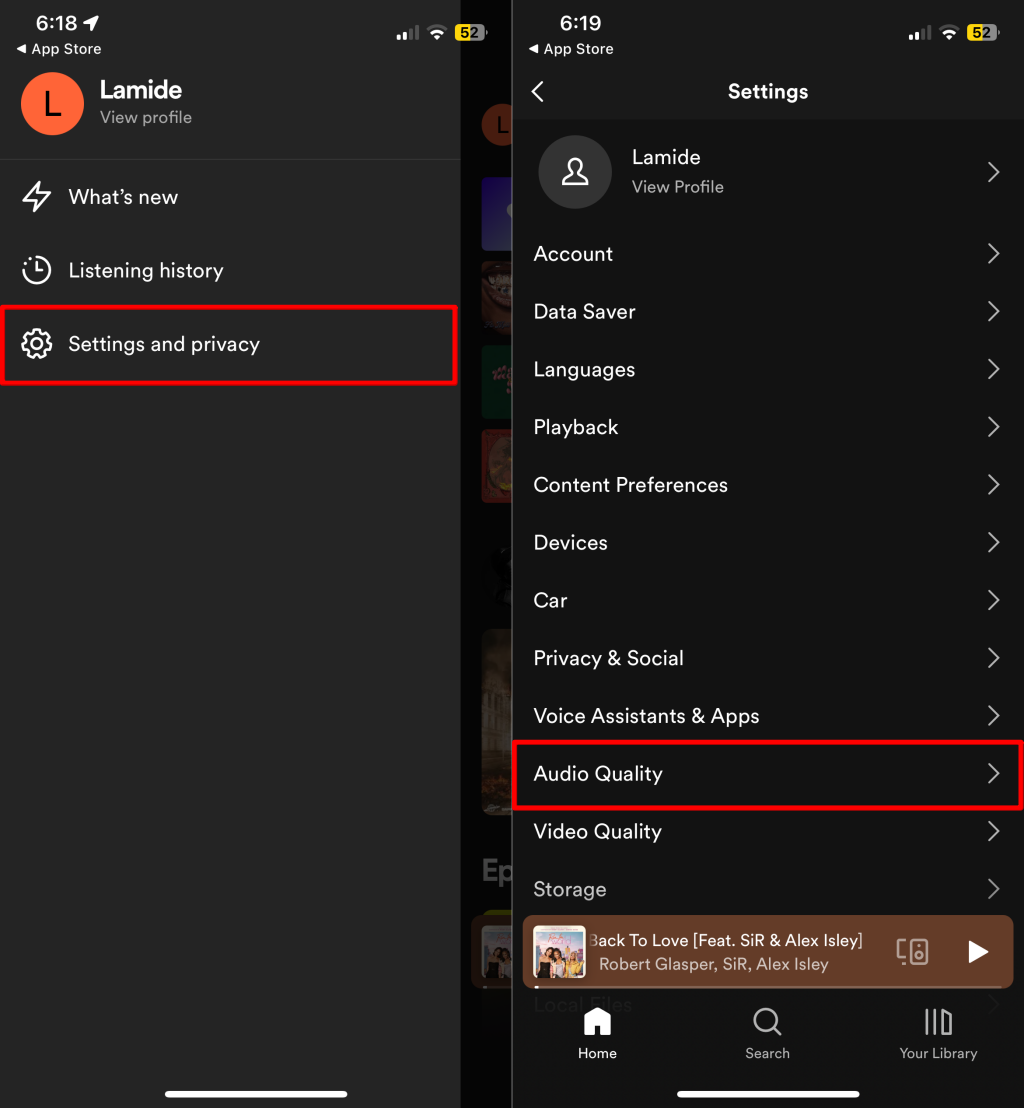Open now playing Back To Love track
This screenshot has height=1108, width=1024.
(x=726, y=941)
